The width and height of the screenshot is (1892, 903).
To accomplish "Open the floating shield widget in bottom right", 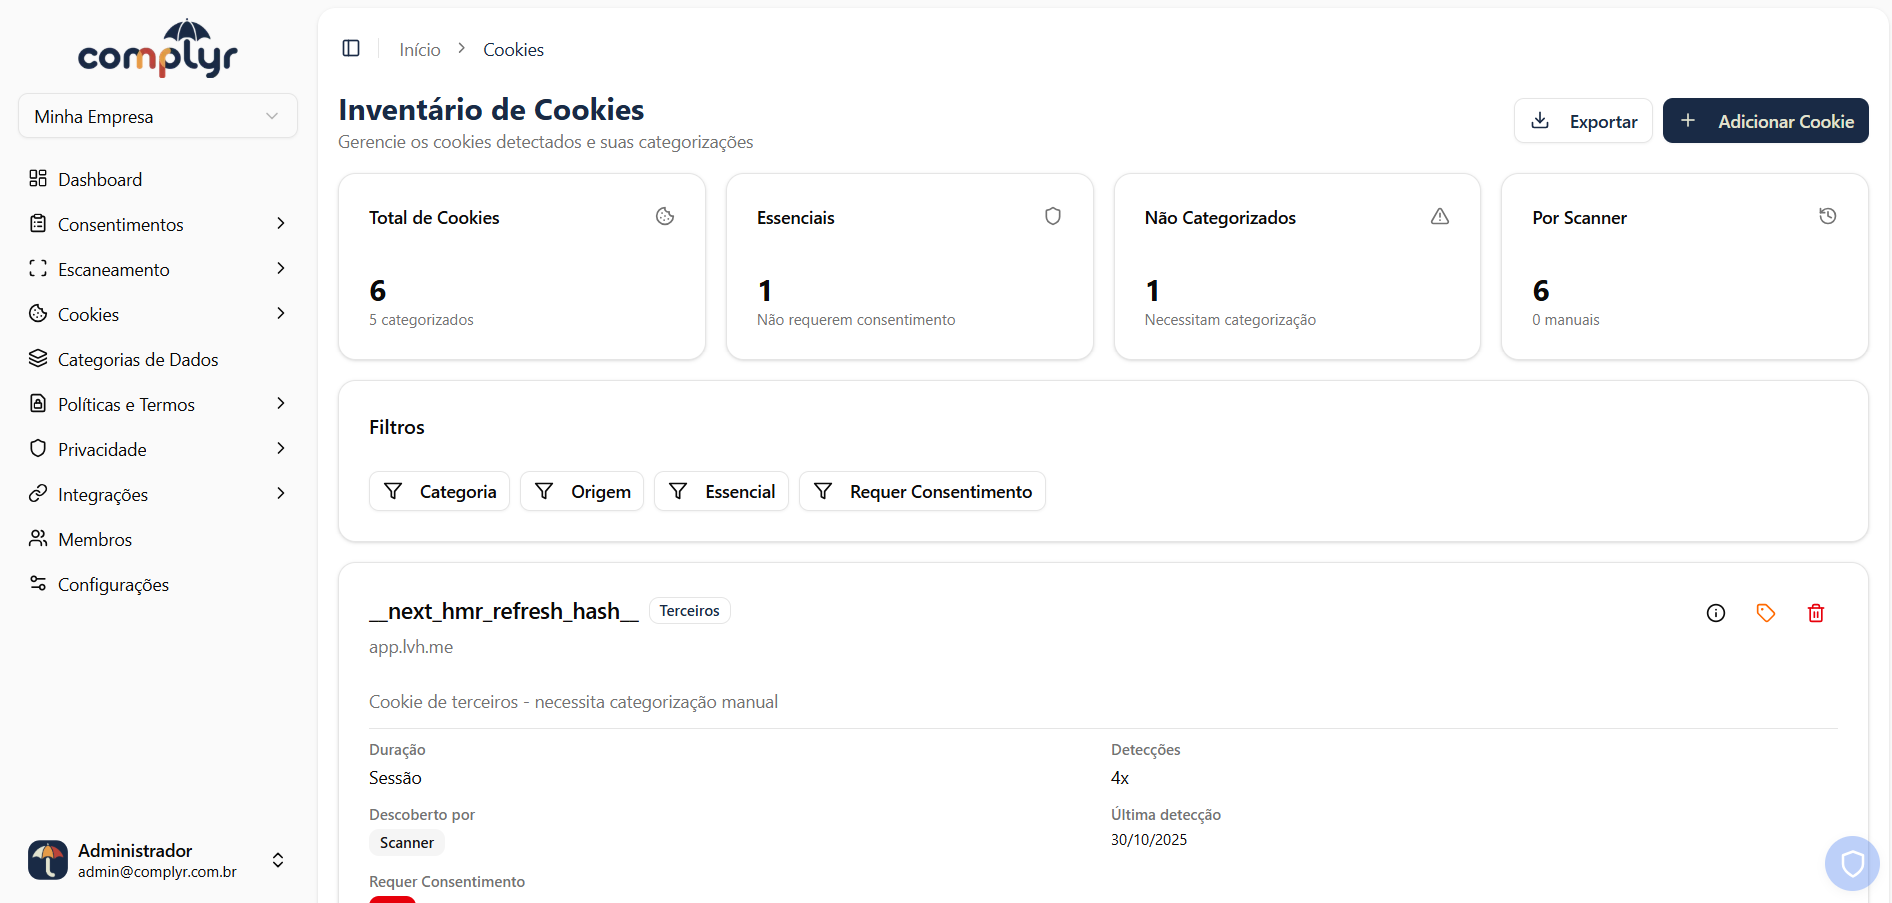I will [1851, 863].
